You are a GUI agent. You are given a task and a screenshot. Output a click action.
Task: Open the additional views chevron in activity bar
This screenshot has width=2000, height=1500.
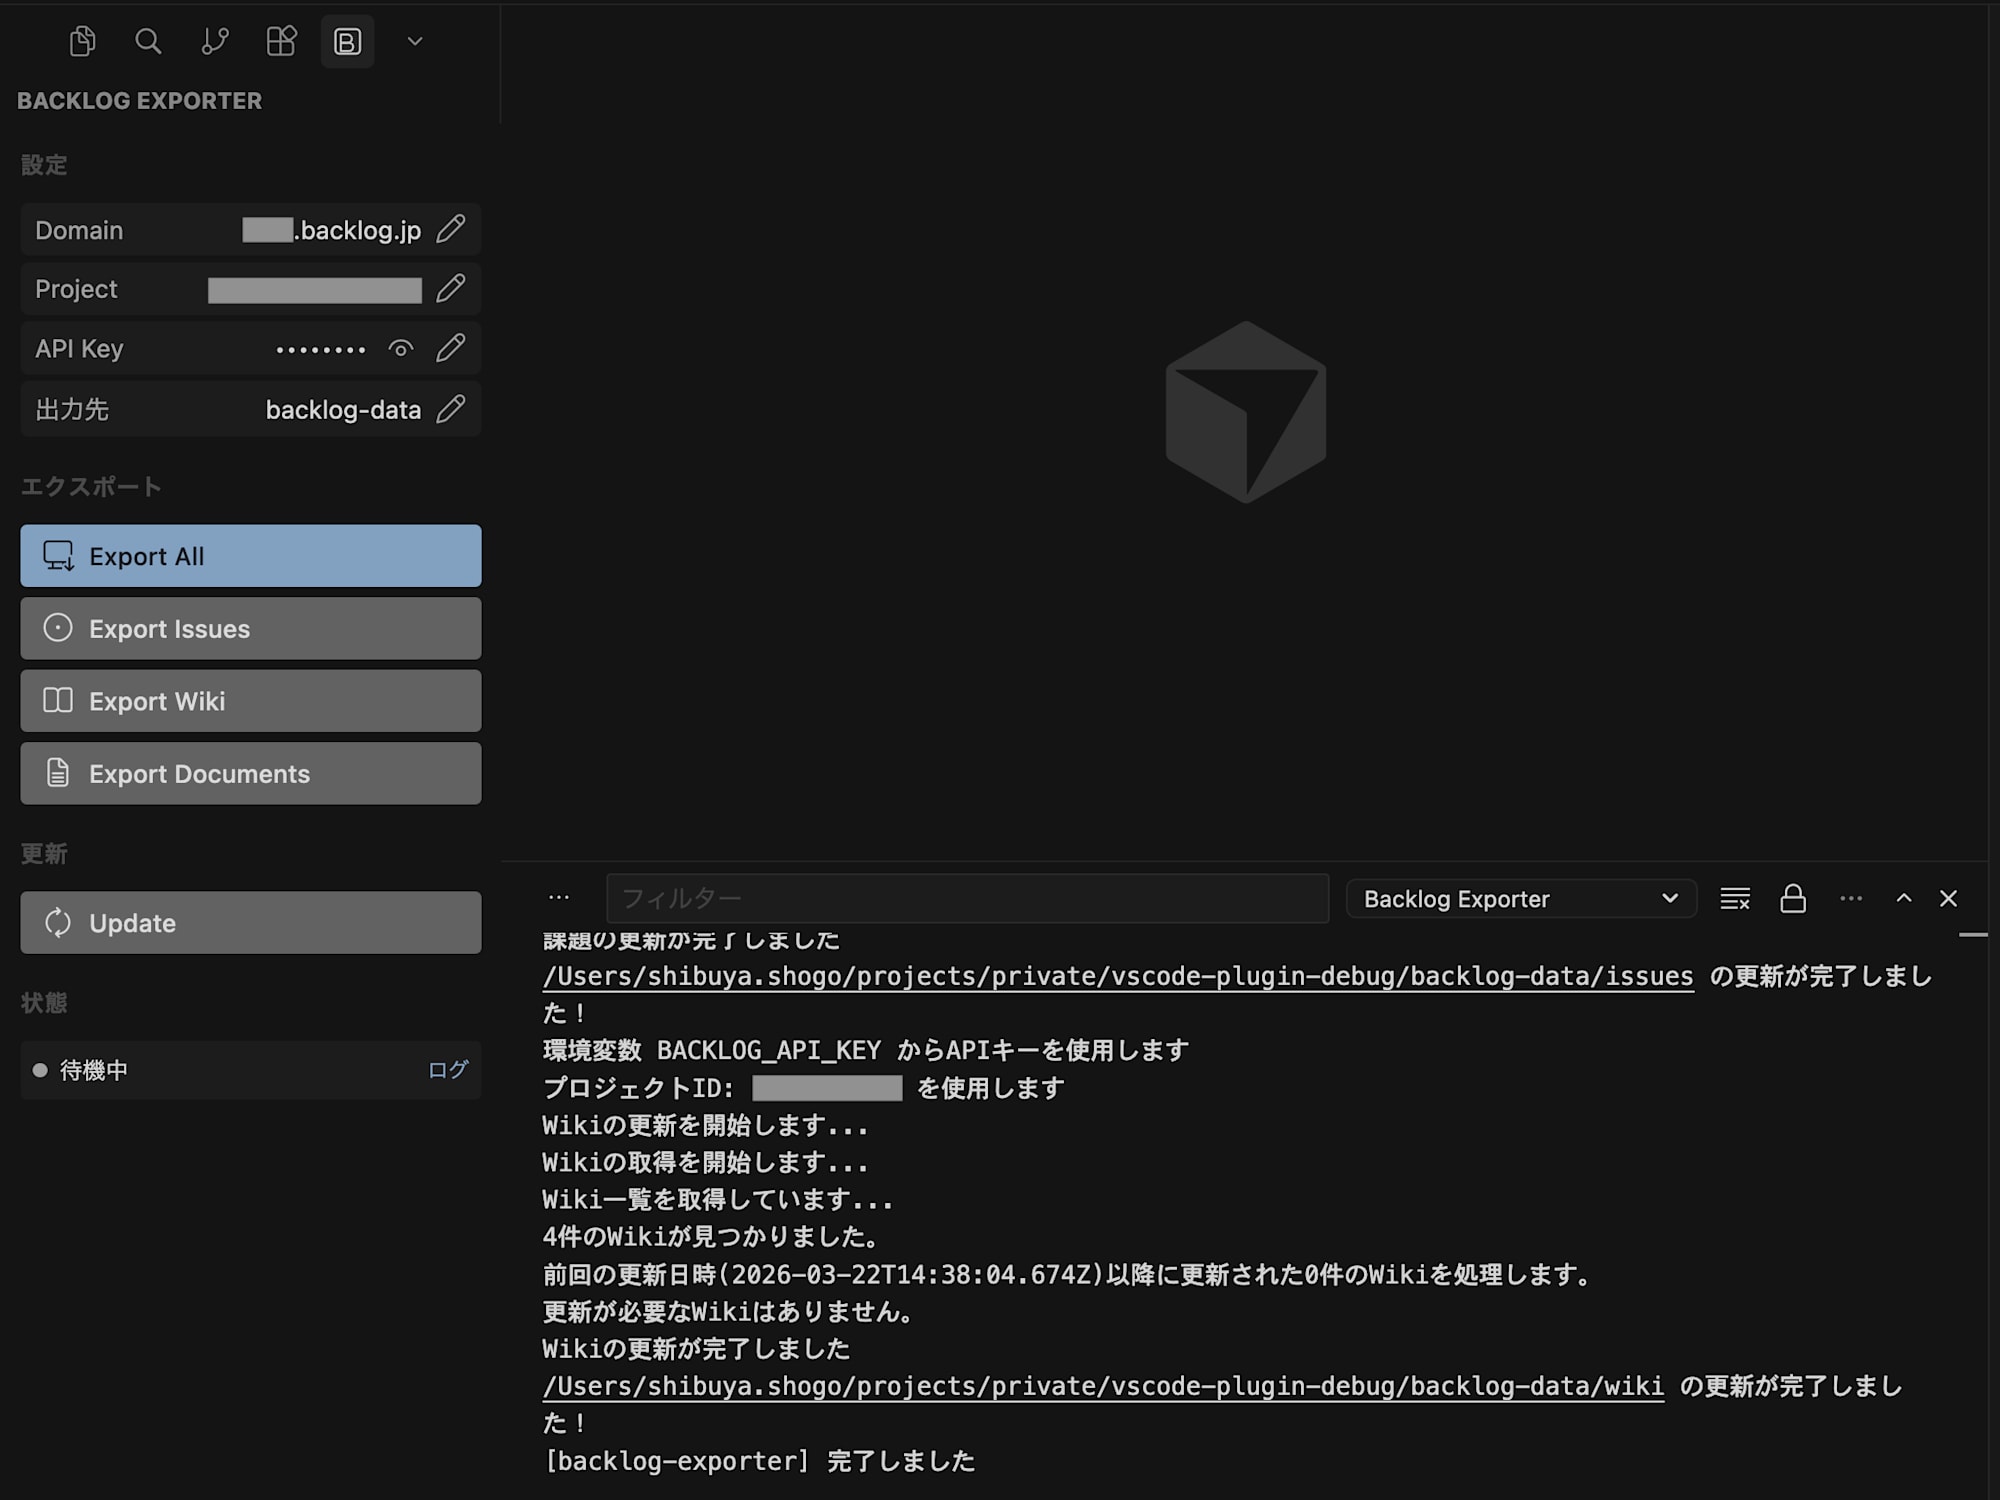click(414, 42)
